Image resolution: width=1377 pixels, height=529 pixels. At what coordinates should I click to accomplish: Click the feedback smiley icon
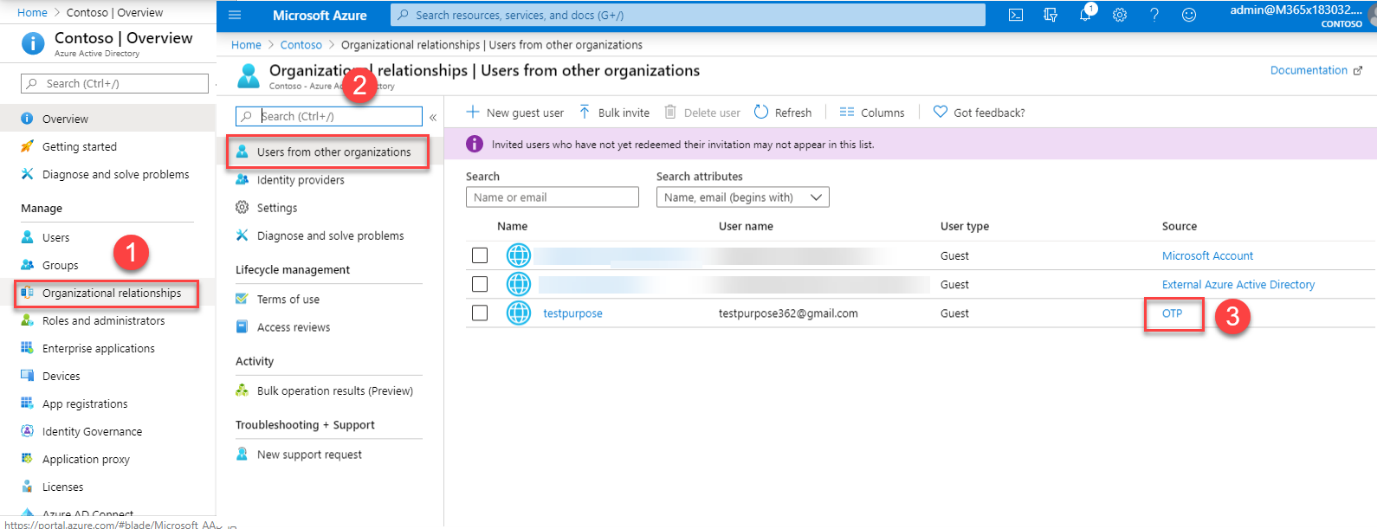tap(1189, 15)
